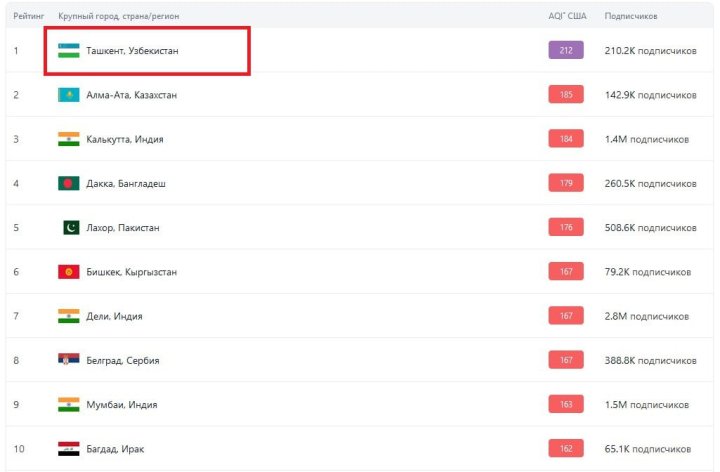Click the Kyrgyzstan flag icon

click(68, 272)
